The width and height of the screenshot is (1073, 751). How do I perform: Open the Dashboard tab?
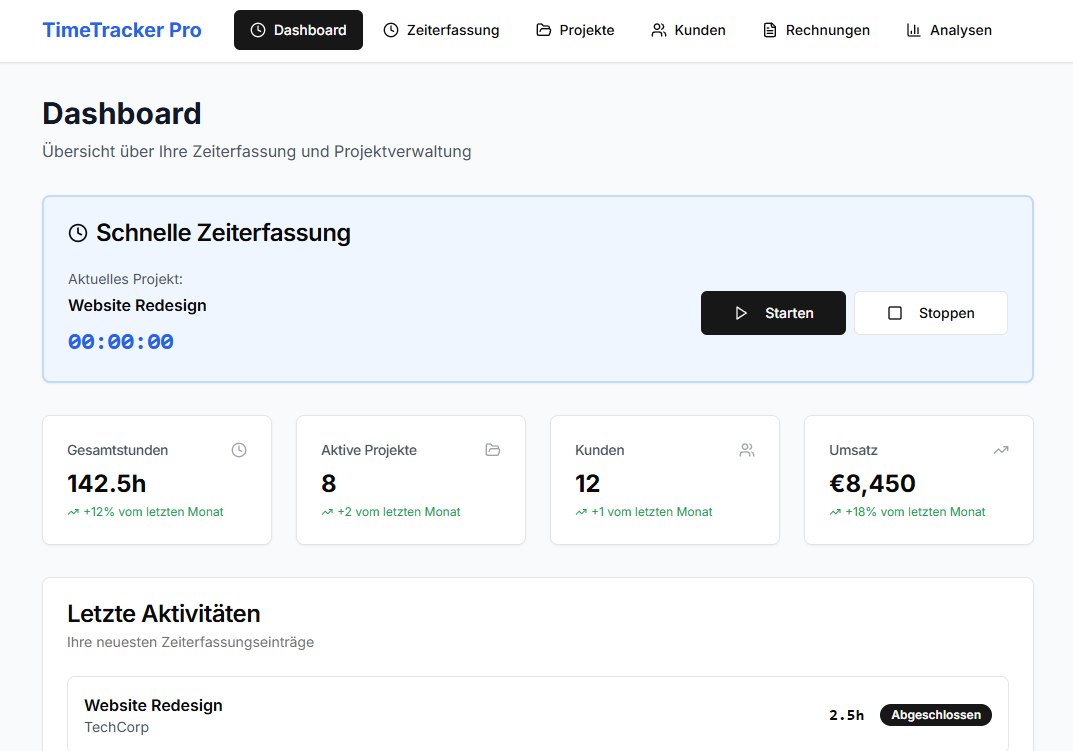[x=298, y=30]
